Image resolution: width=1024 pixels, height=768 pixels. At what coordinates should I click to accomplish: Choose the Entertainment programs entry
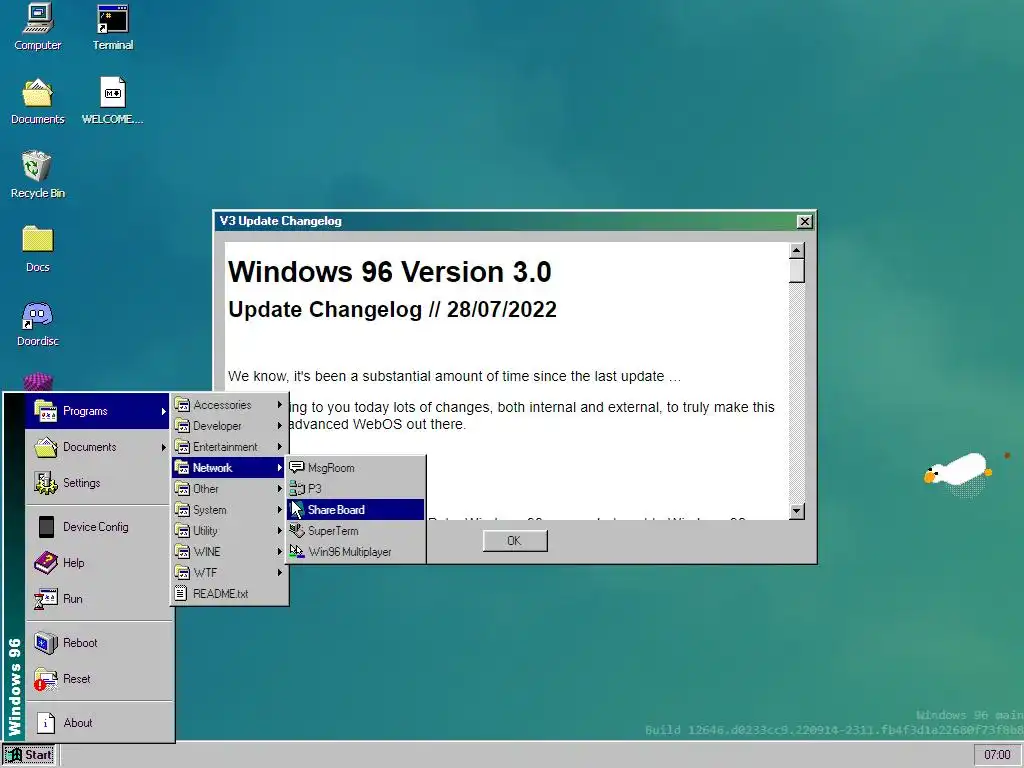click(229, 447)
